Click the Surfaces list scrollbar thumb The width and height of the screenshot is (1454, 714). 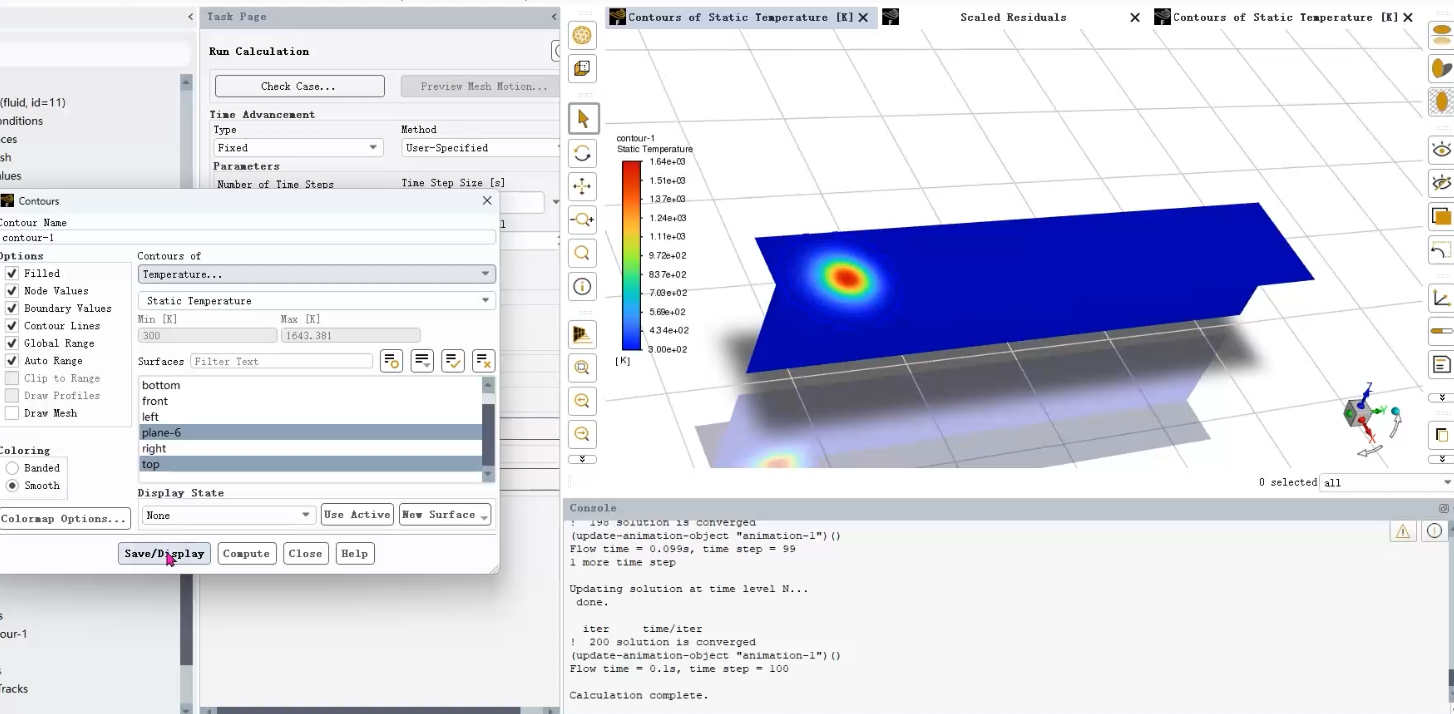489,435
